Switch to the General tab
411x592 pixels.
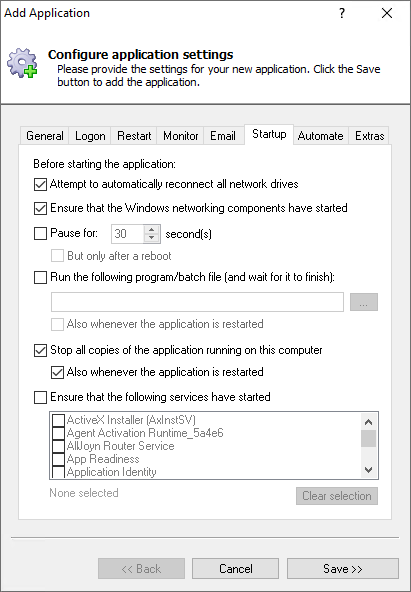(45, 136)
